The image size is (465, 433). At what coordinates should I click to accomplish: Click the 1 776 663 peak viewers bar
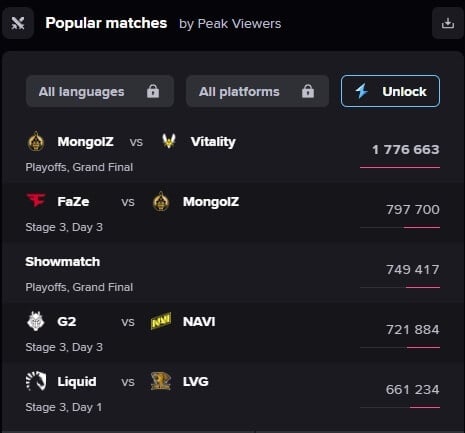400,167
